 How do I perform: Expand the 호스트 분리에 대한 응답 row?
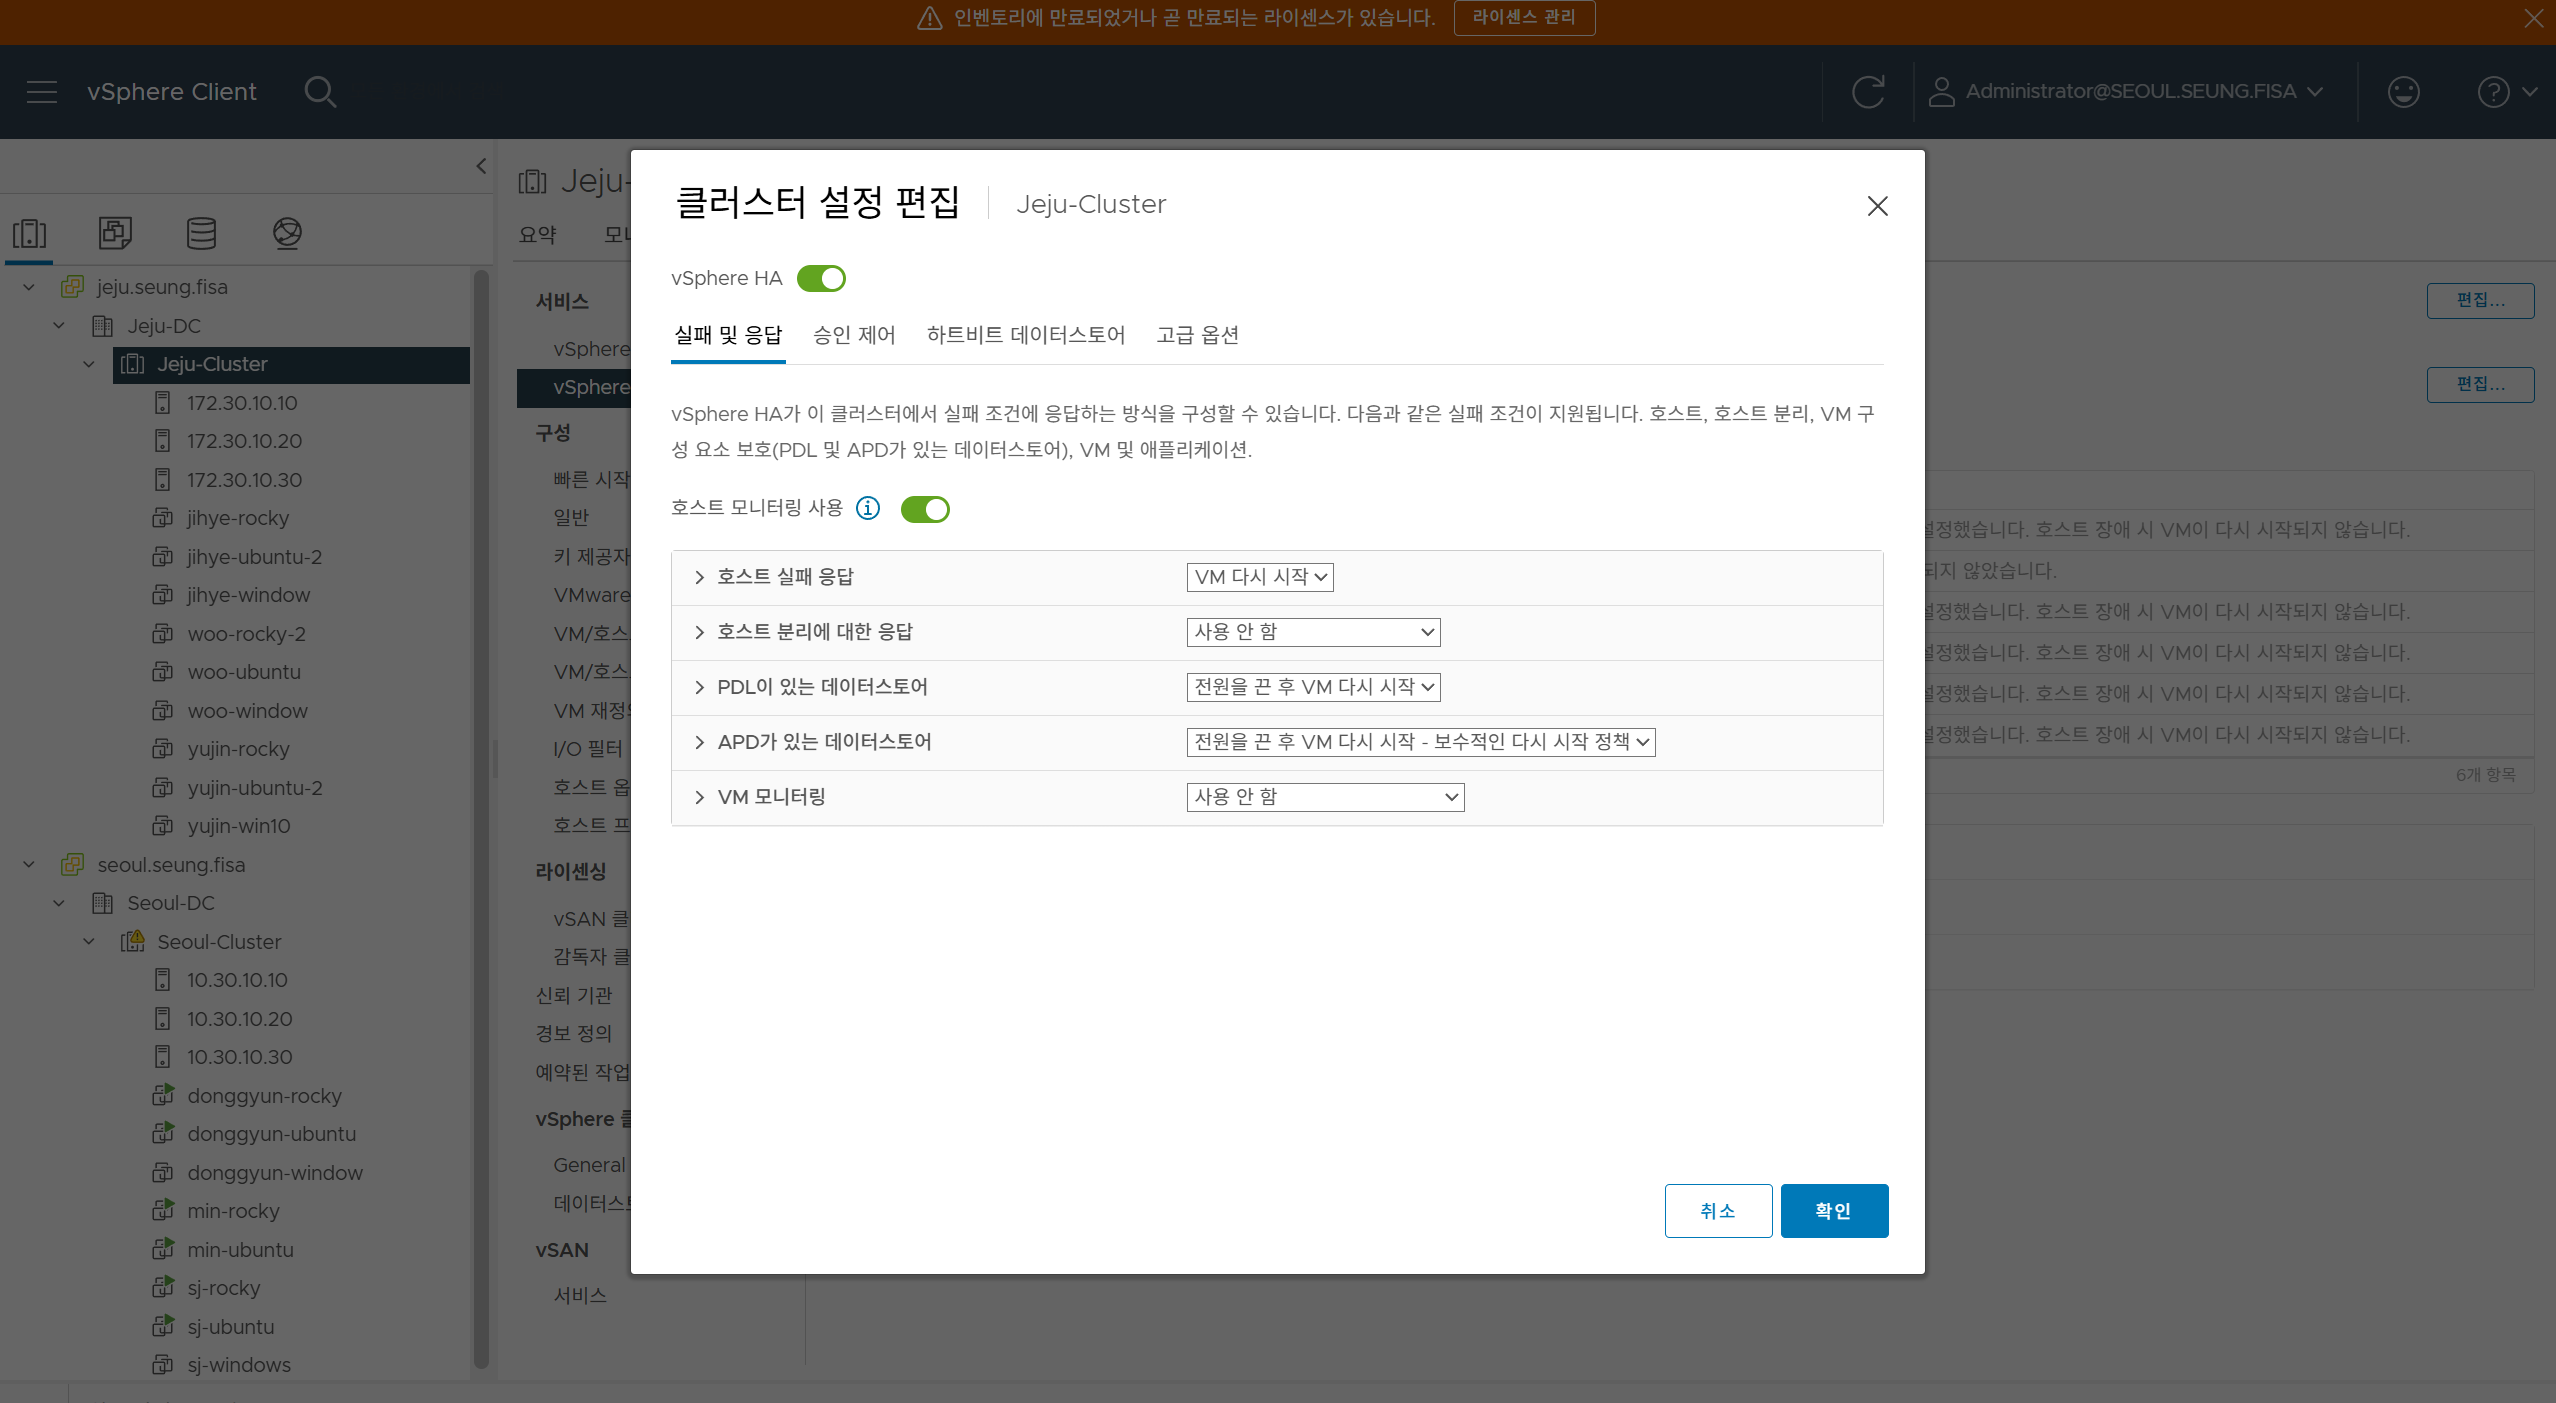click(x=699, y=632)
